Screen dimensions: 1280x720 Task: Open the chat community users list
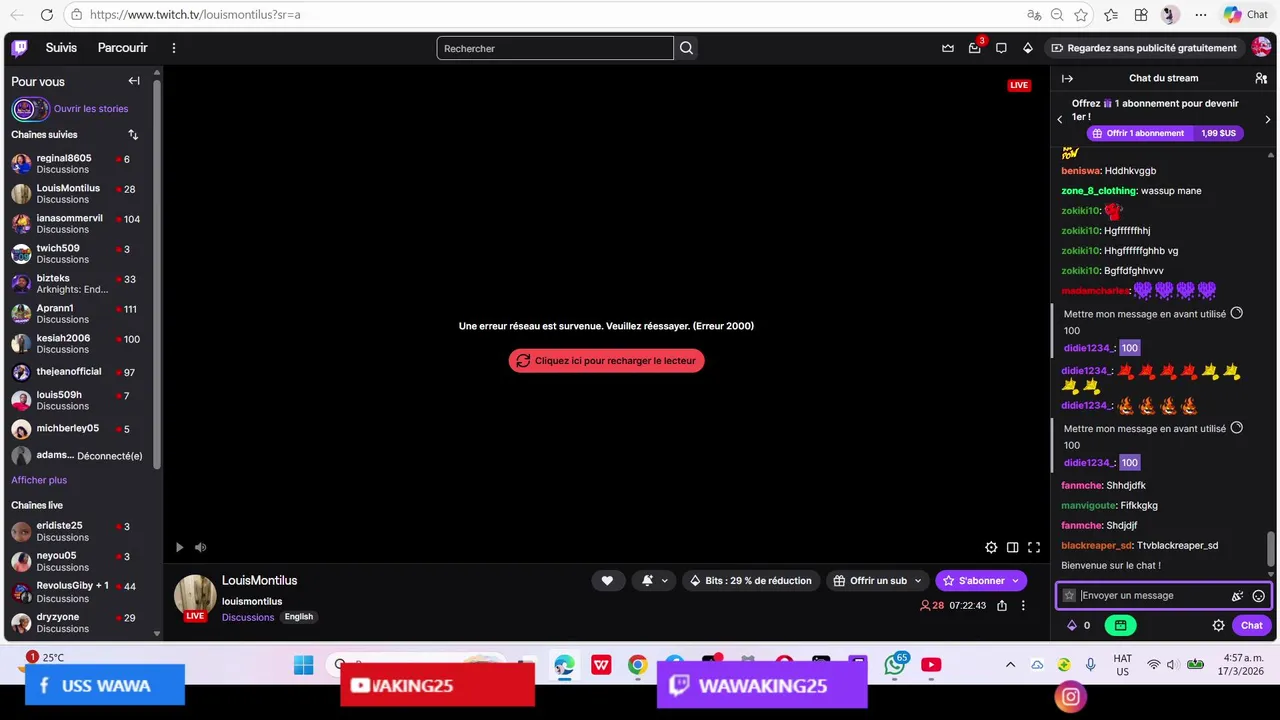click(1261, 78)
